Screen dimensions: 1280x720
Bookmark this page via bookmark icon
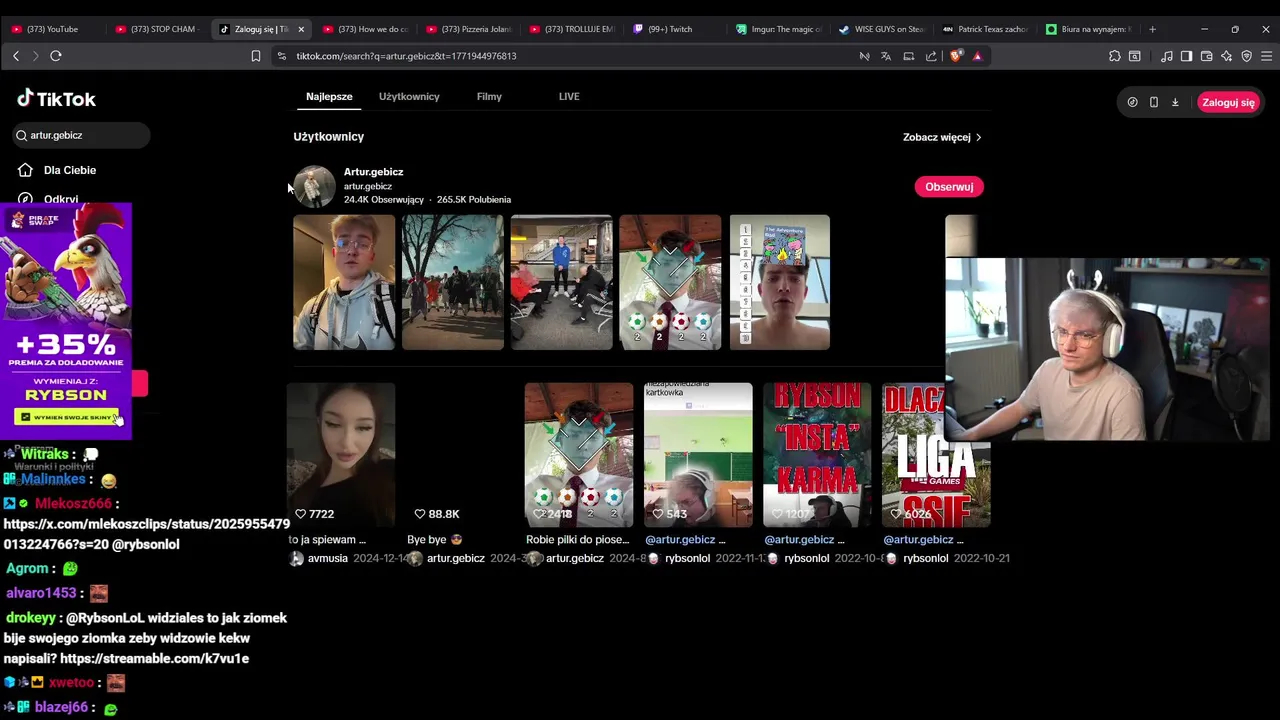tap(256, 56)
